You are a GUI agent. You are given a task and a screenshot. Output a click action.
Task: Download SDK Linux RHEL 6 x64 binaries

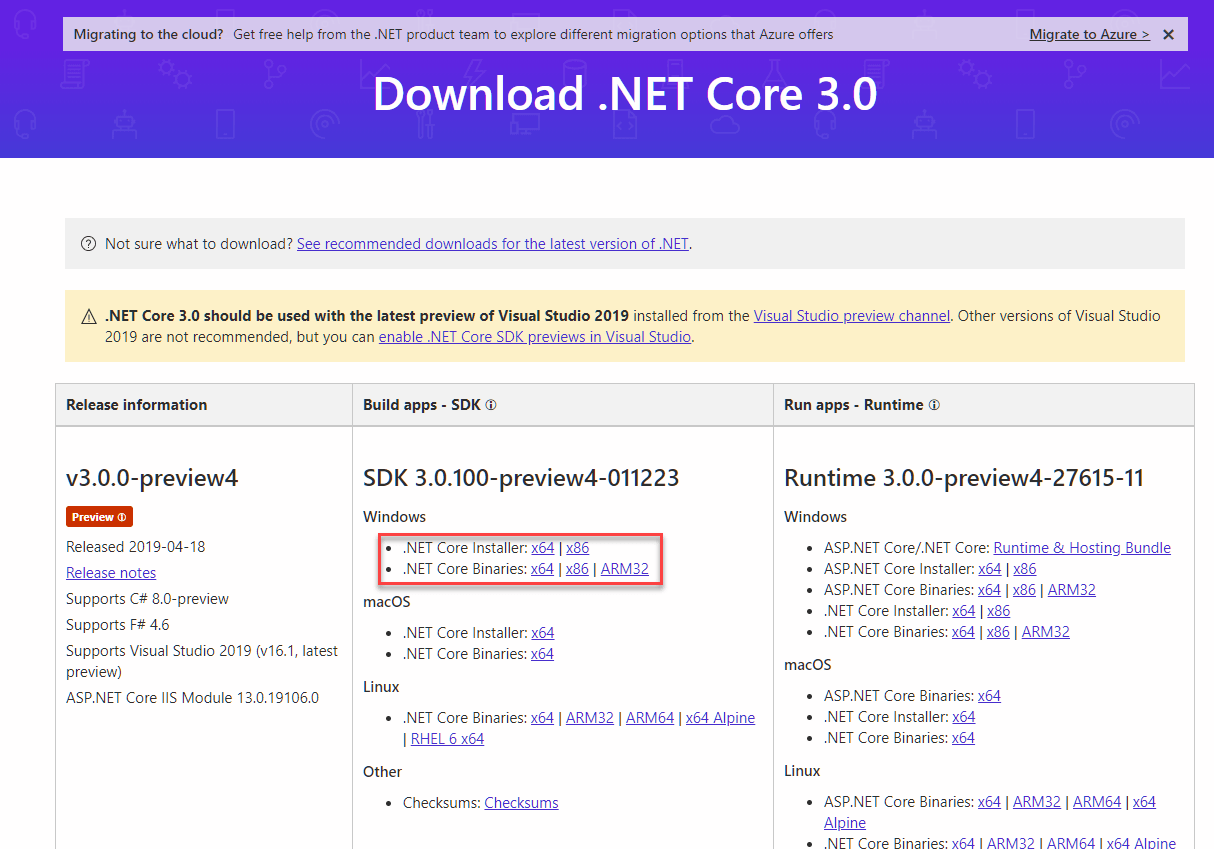pos(447,739)
